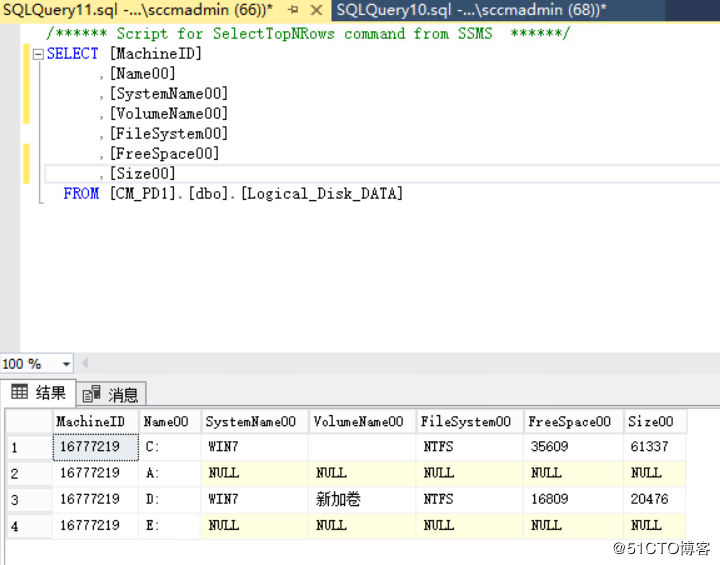Viewport: 720px width, 565px height.
Task: Click the E: drive name cell
Action: 169,526
